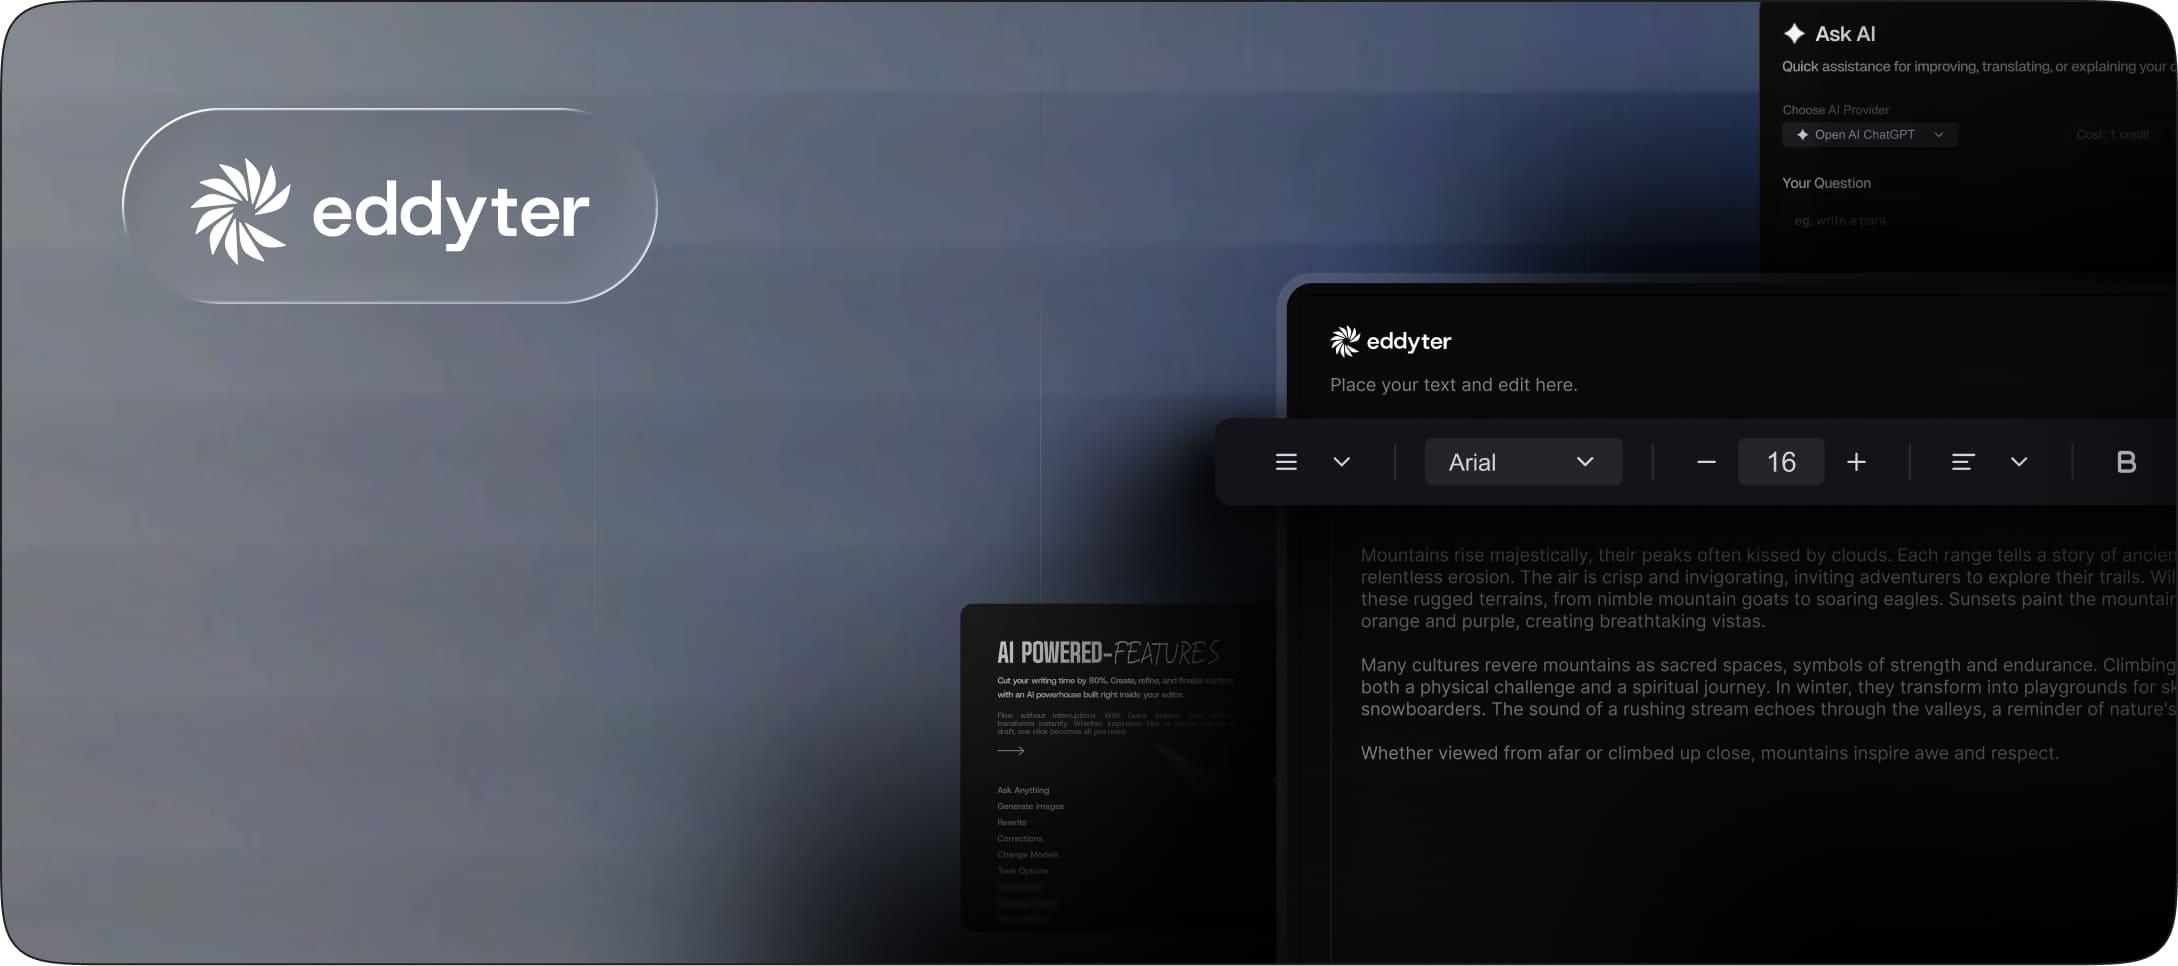This screenshot has height=966, width=2178.
Task: Expand the chevron next to the list icon
Action: point(1342,462)
